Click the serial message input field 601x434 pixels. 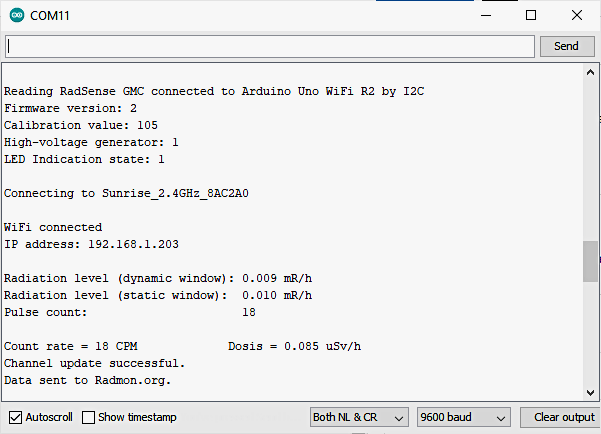pos(270,46)
